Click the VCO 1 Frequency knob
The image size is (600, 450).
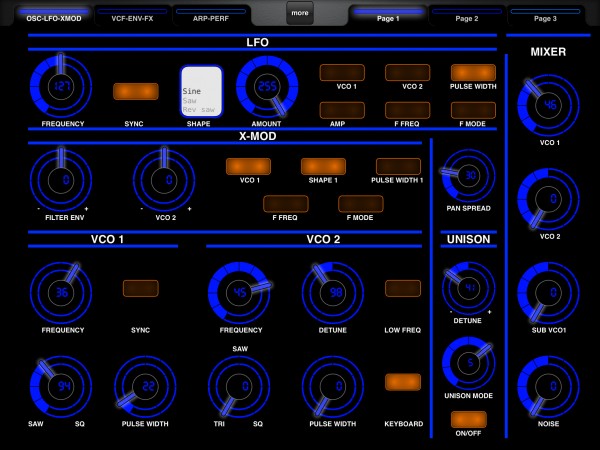pyautogui.click(x=61, y=292)
